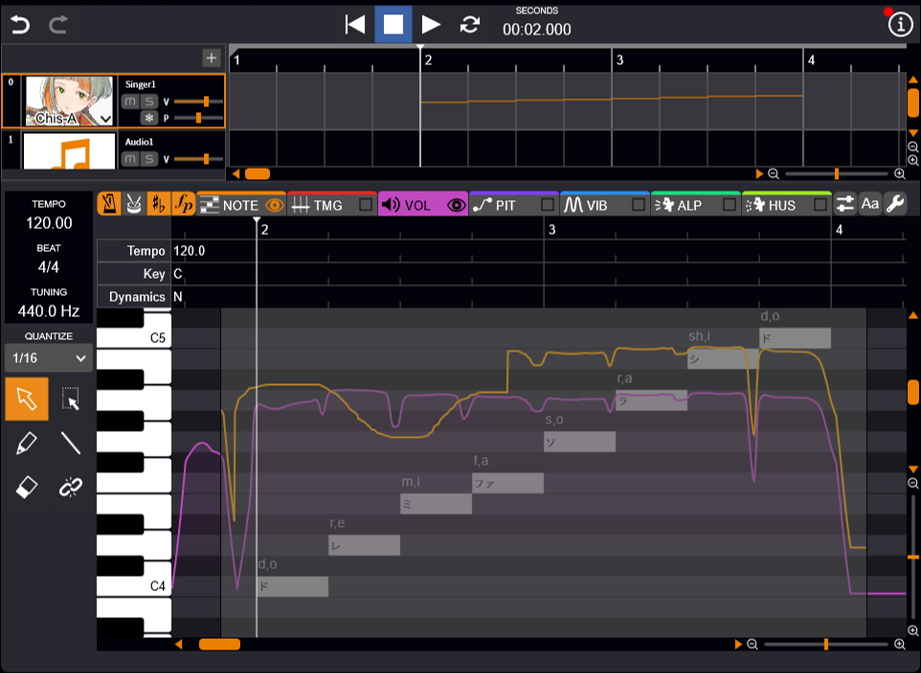Enable the PIT parameter checkbox
This screenshot has height=673, width=921.
pyautogui.click(x=547, y=205)
